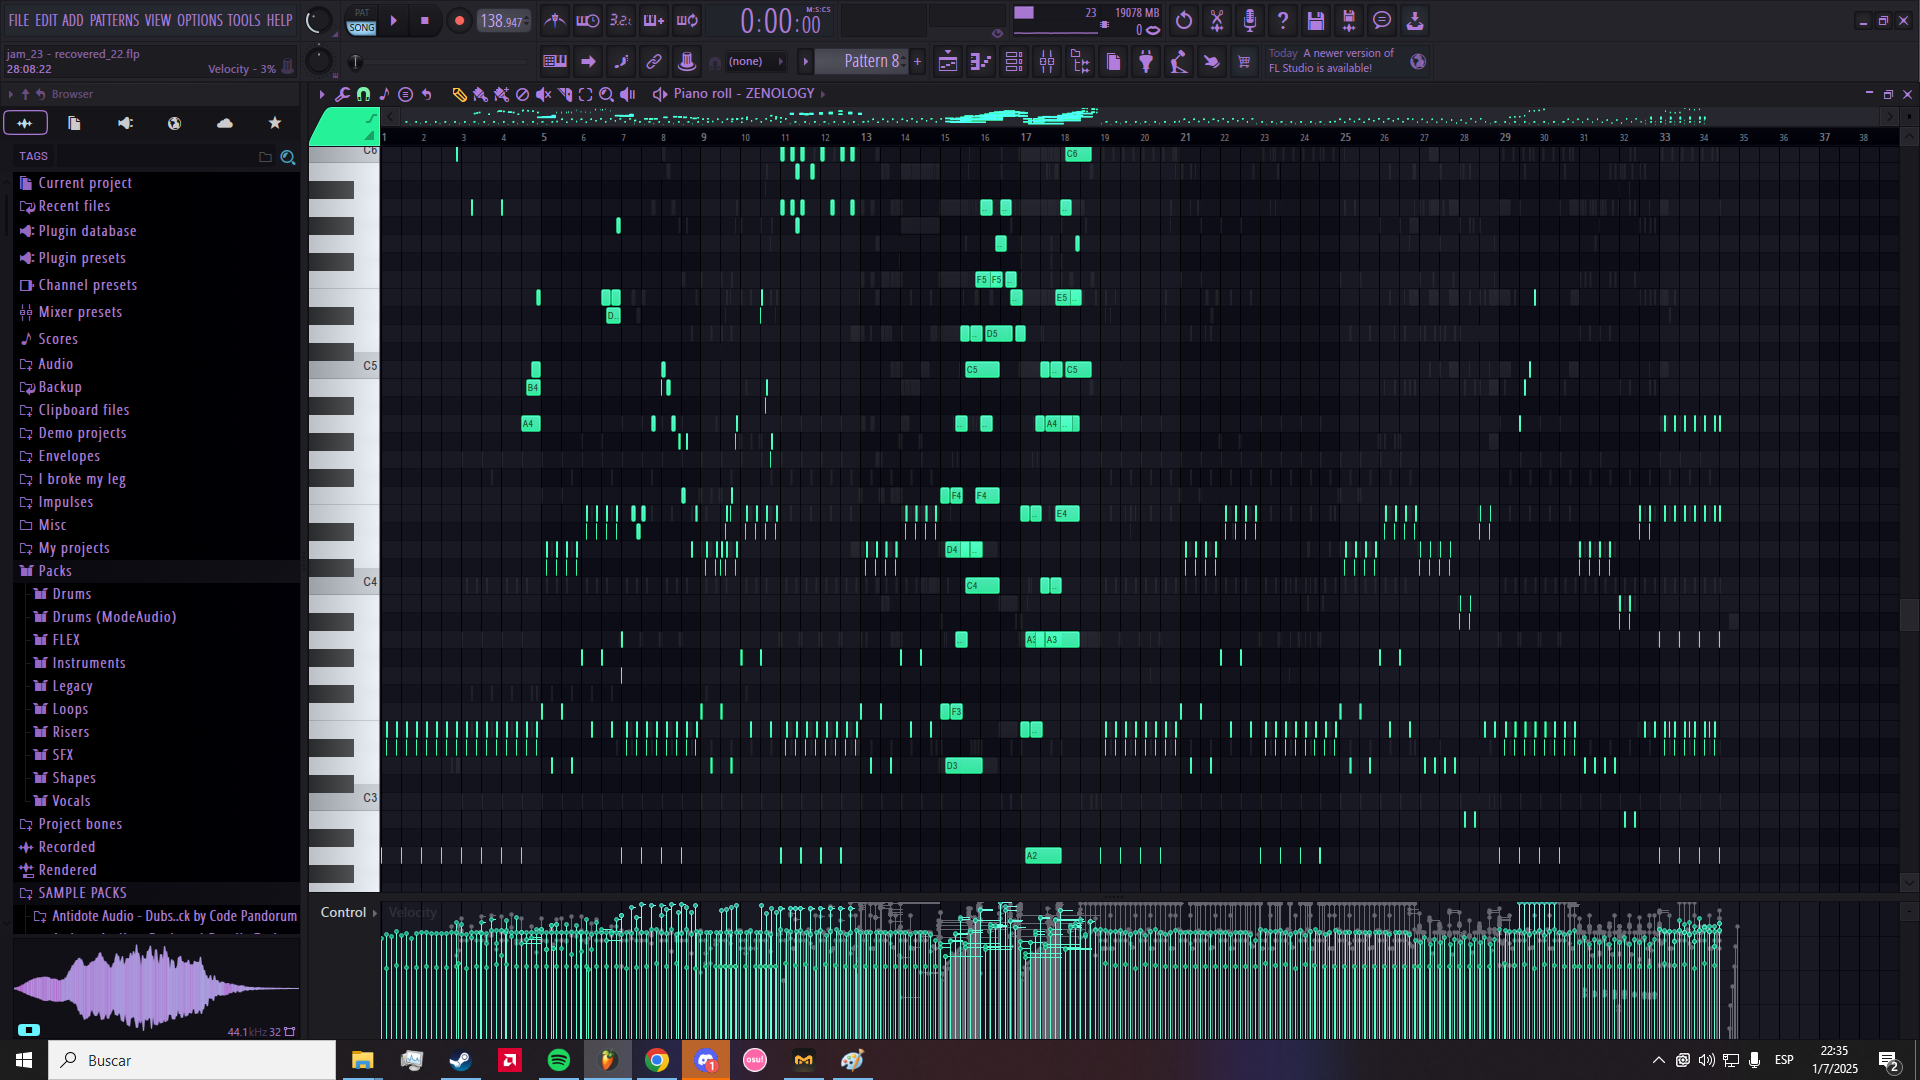The width and height of the screenshot is (1920, 1080).
Task: Open the EDIT menu
Action: click(46, 20)
